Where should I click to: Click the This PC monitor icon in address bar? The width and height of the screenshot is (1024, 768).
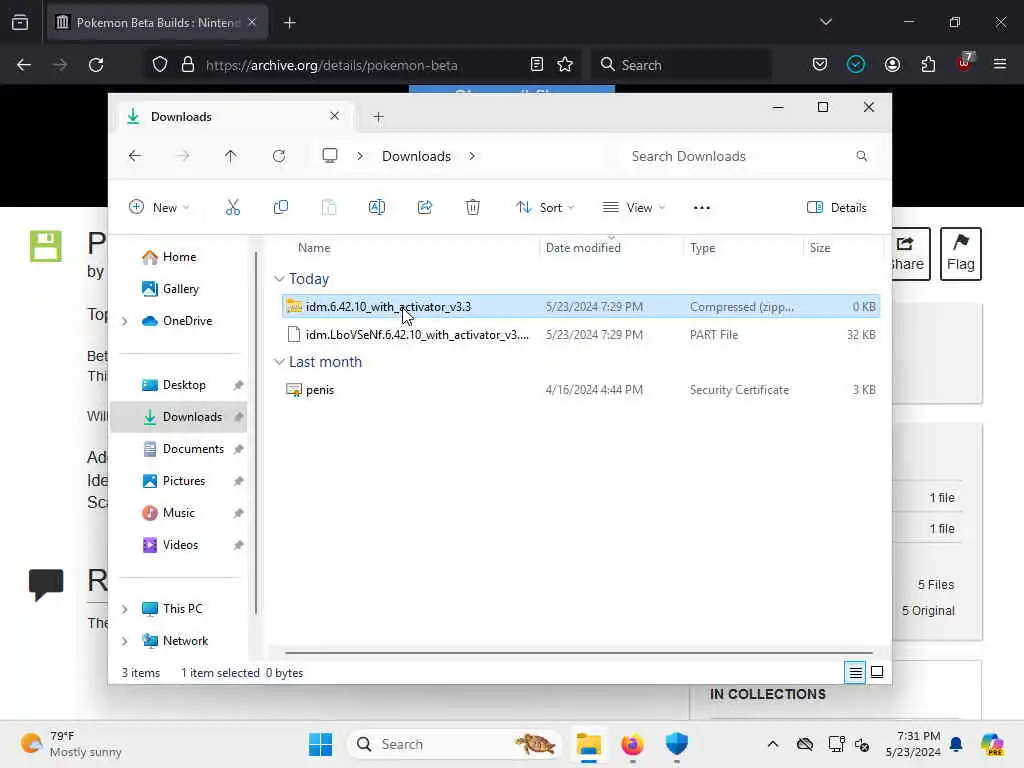pyautogui.click(x=330, y=156)
